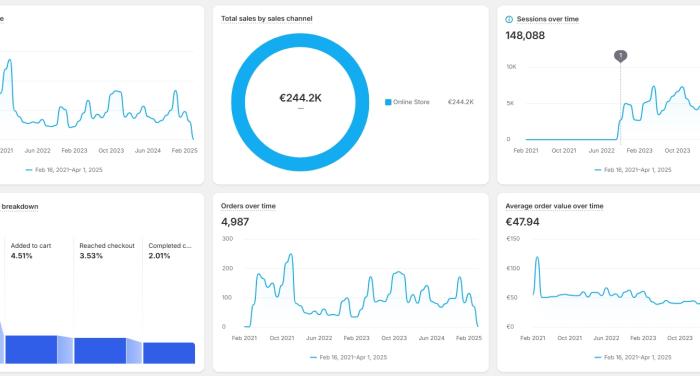The height and width of the screenshot is (376, 700).
Task: Click the €47.94 average order value
Action: tap(522, 222)
